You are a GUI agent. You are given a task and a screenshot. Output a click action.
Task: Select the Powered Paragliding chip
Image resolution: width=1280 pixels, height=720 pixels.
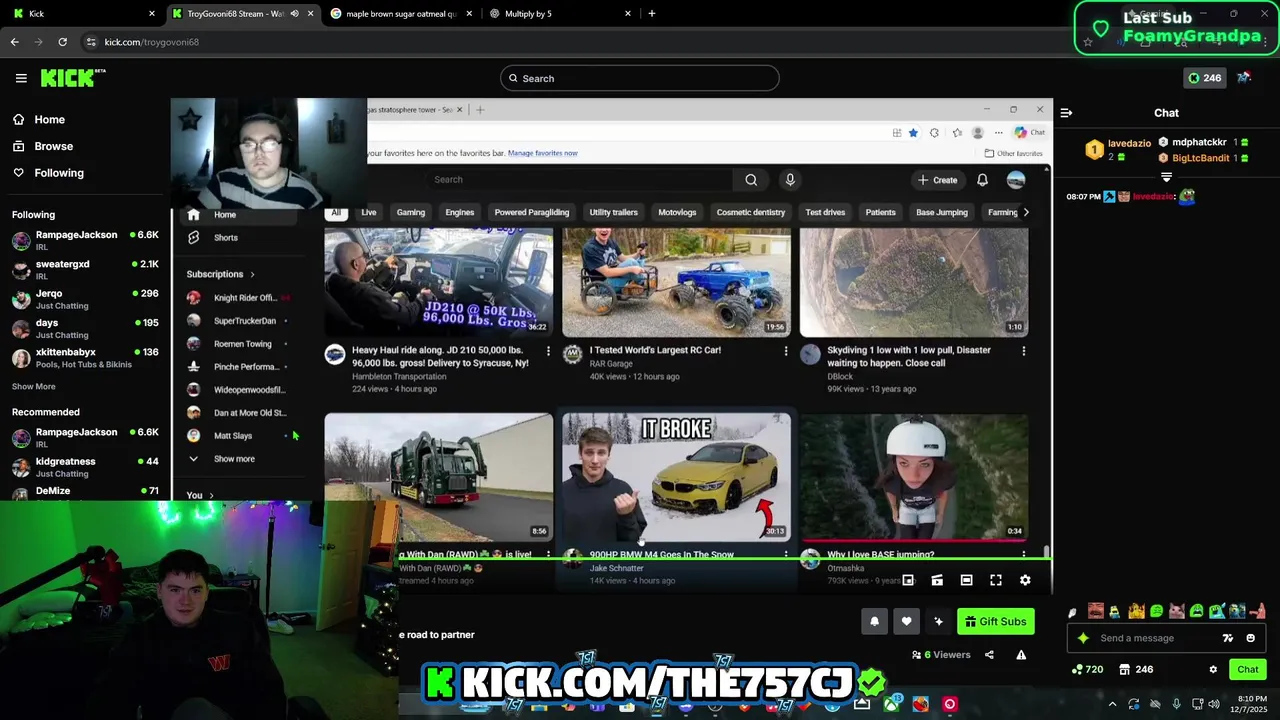pyautogui.click(x=532, y=212)
